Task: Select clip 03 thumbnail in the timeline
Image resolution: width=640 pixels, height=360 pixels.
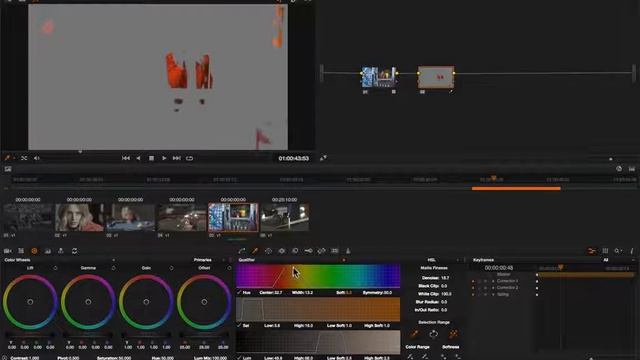Action: (131, 218)
